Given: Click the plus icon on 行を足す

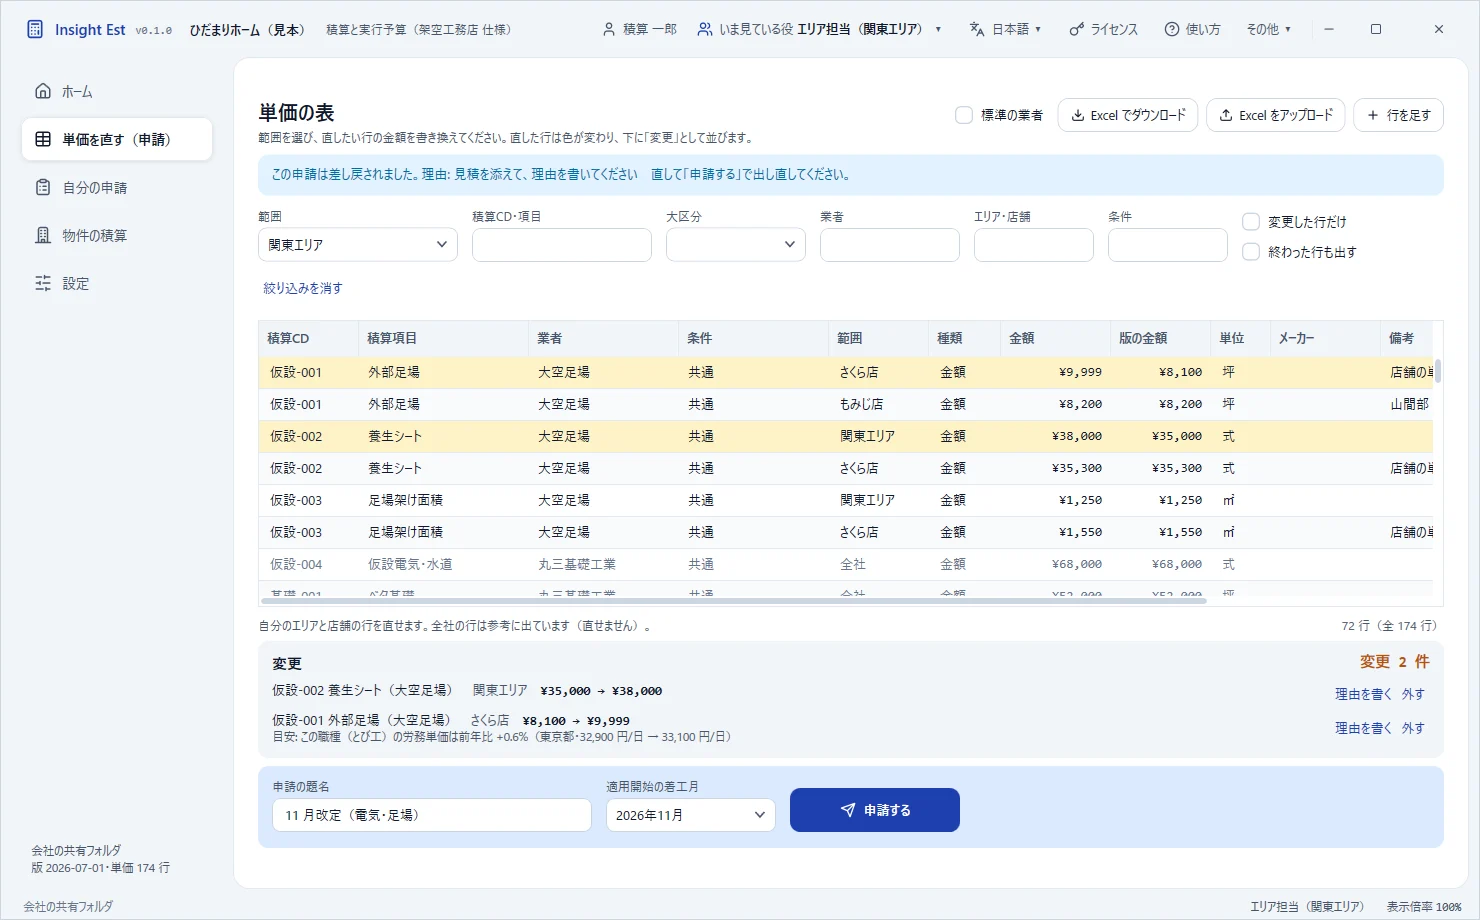Looking at the screenshot, I should tap(1373, 115).
